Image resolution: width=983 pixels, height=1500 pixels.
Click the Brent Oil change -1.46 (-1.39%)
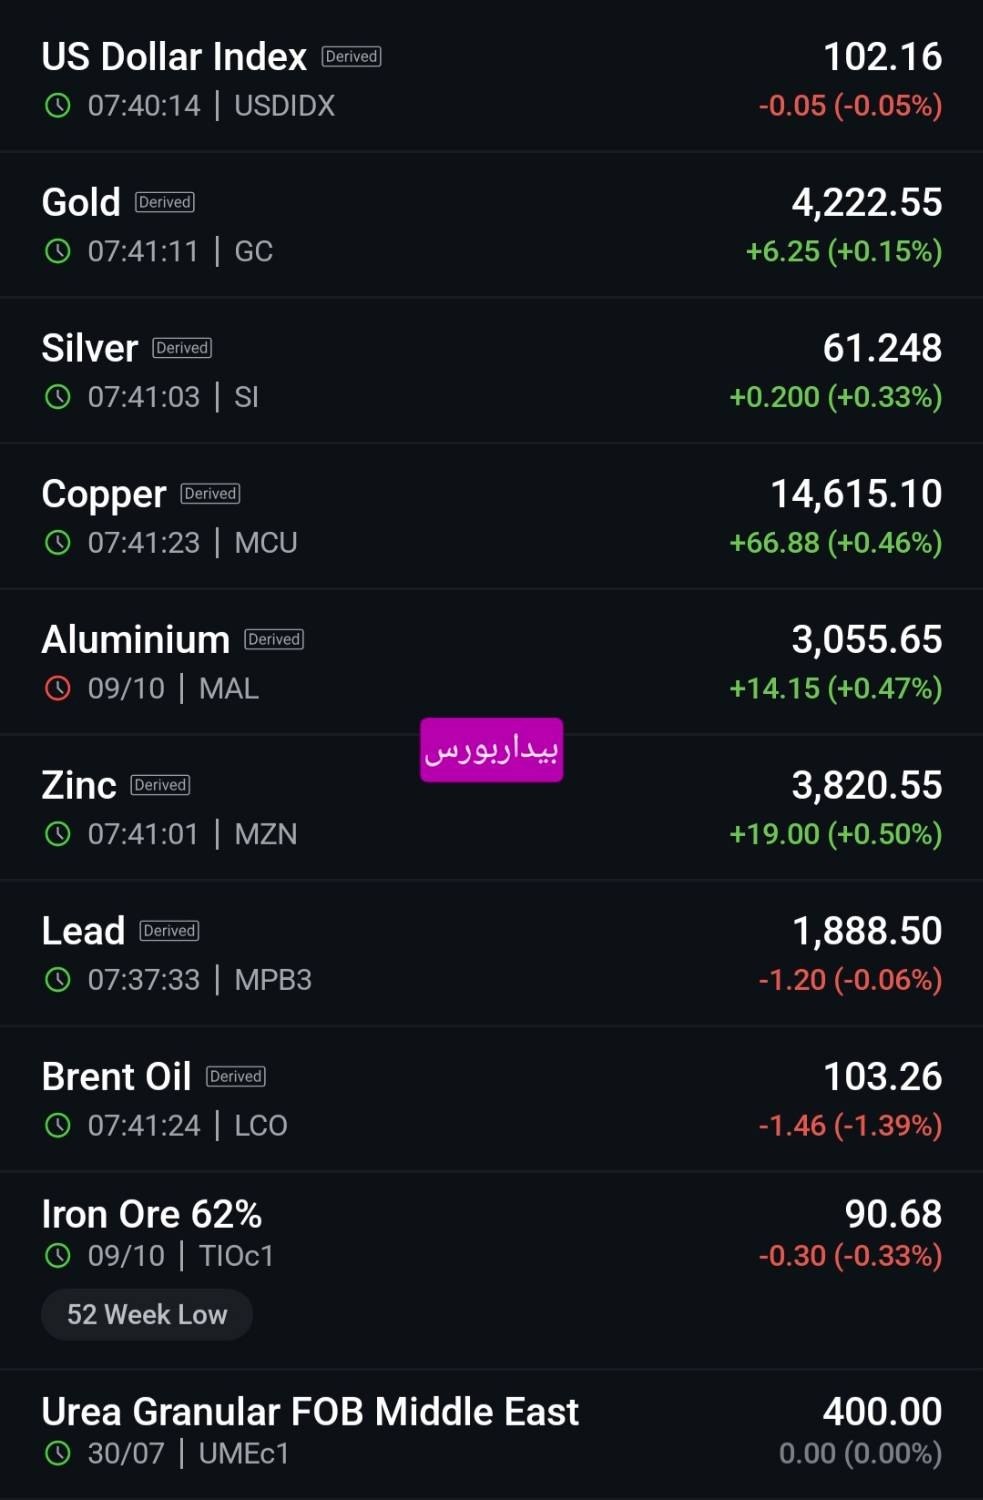[850, 1125]
